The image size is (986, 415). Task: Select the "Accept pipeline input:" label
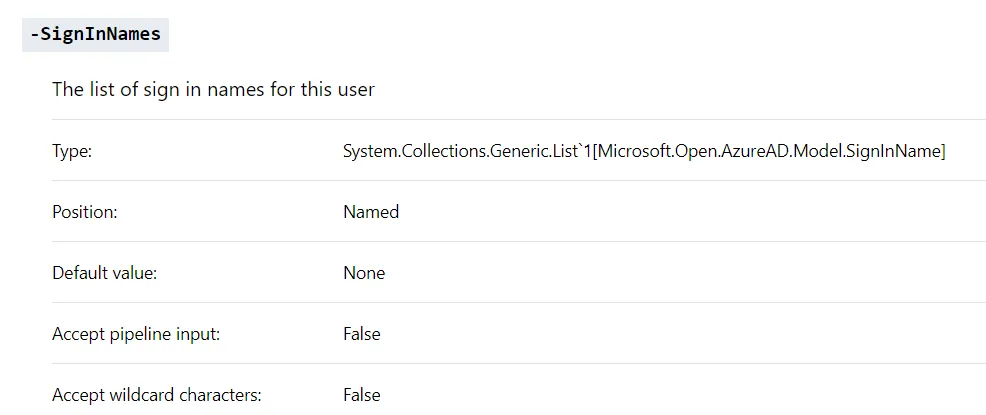(136, 334)
